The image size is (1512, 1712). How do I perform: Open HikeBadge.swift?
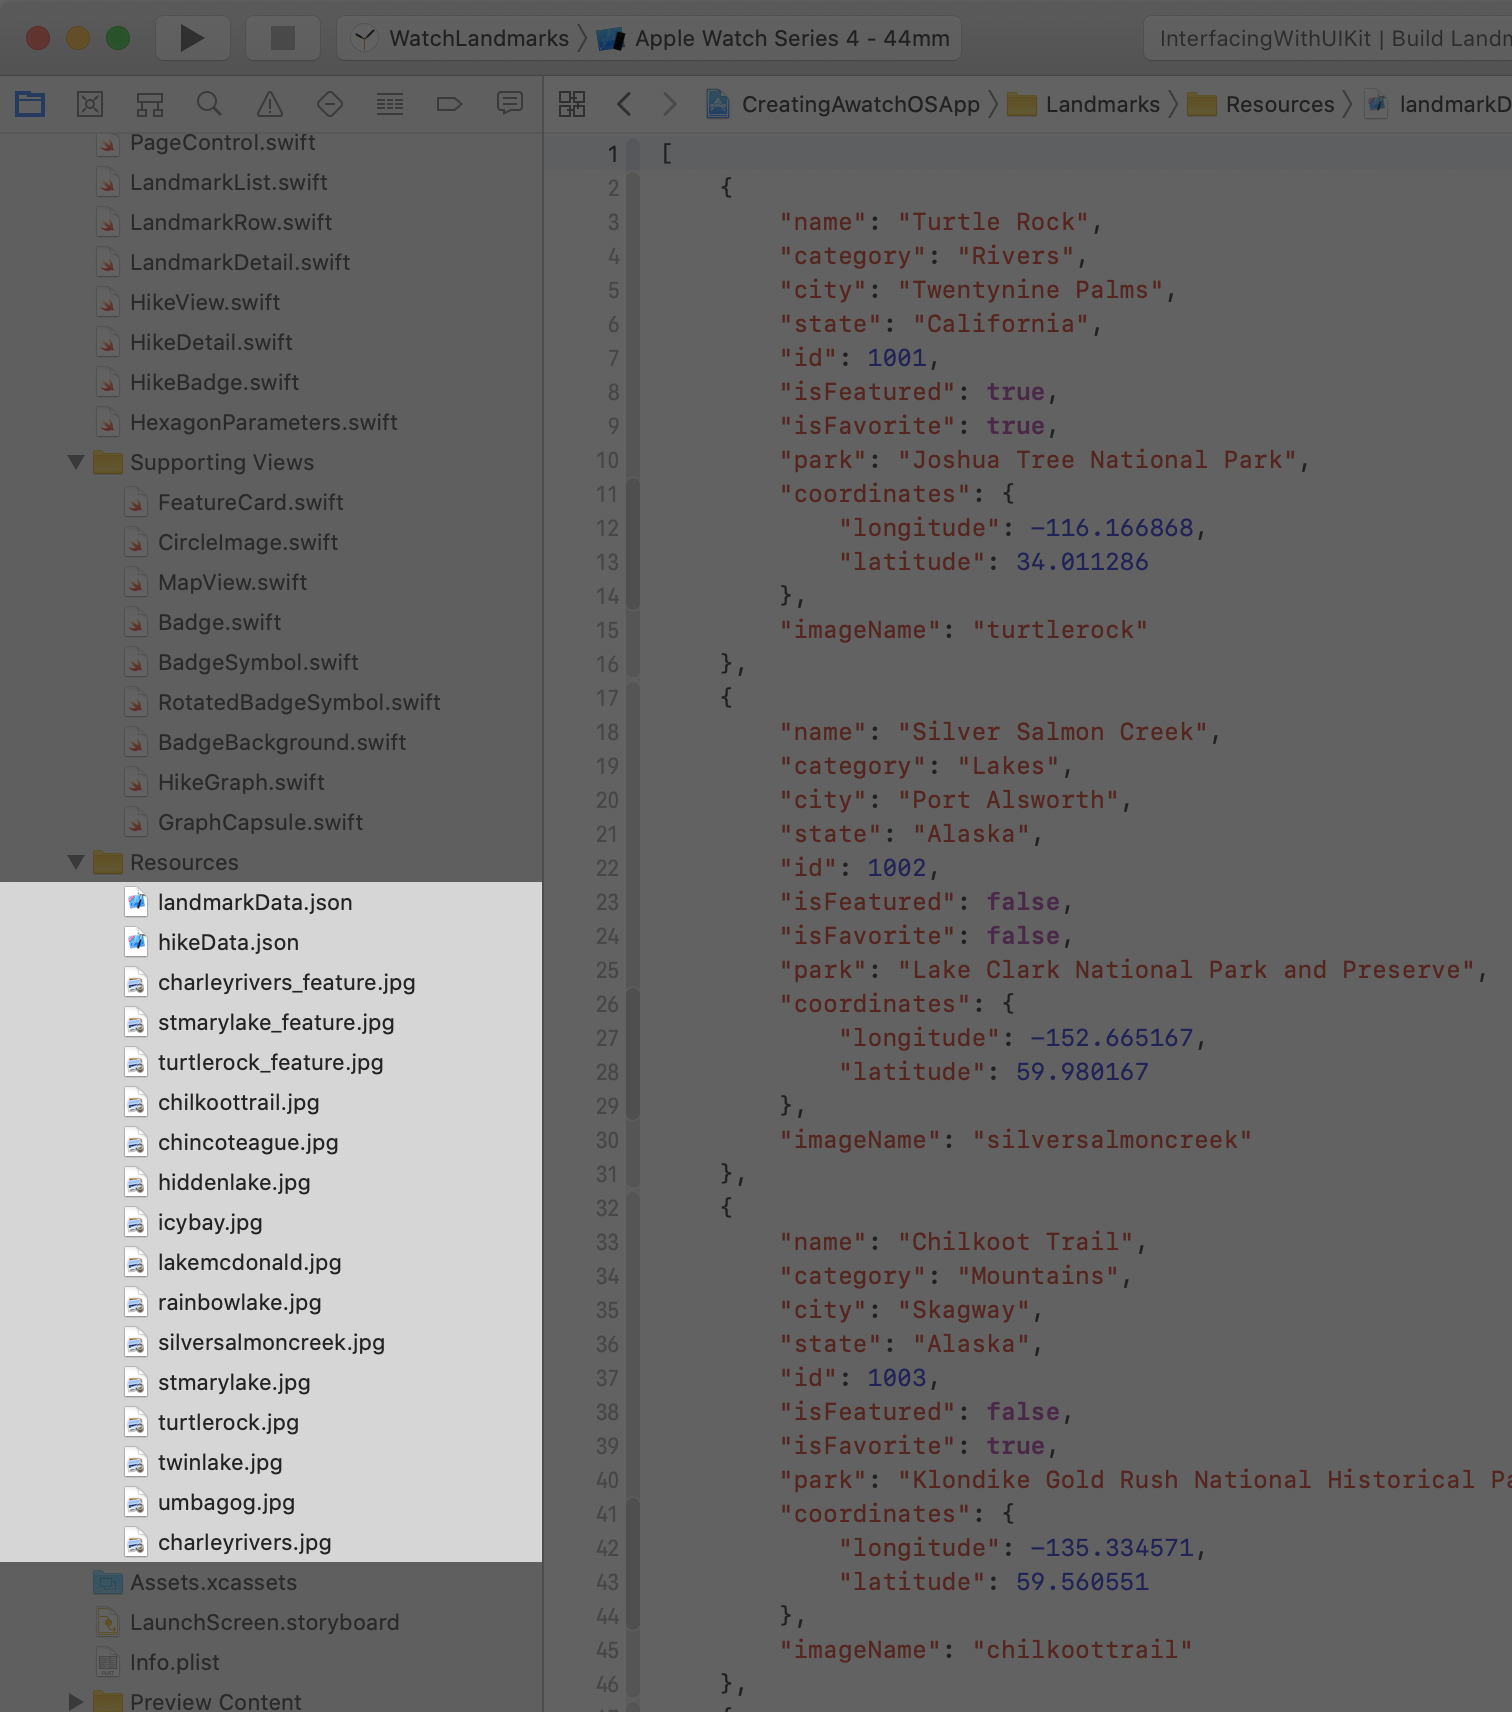214,383
